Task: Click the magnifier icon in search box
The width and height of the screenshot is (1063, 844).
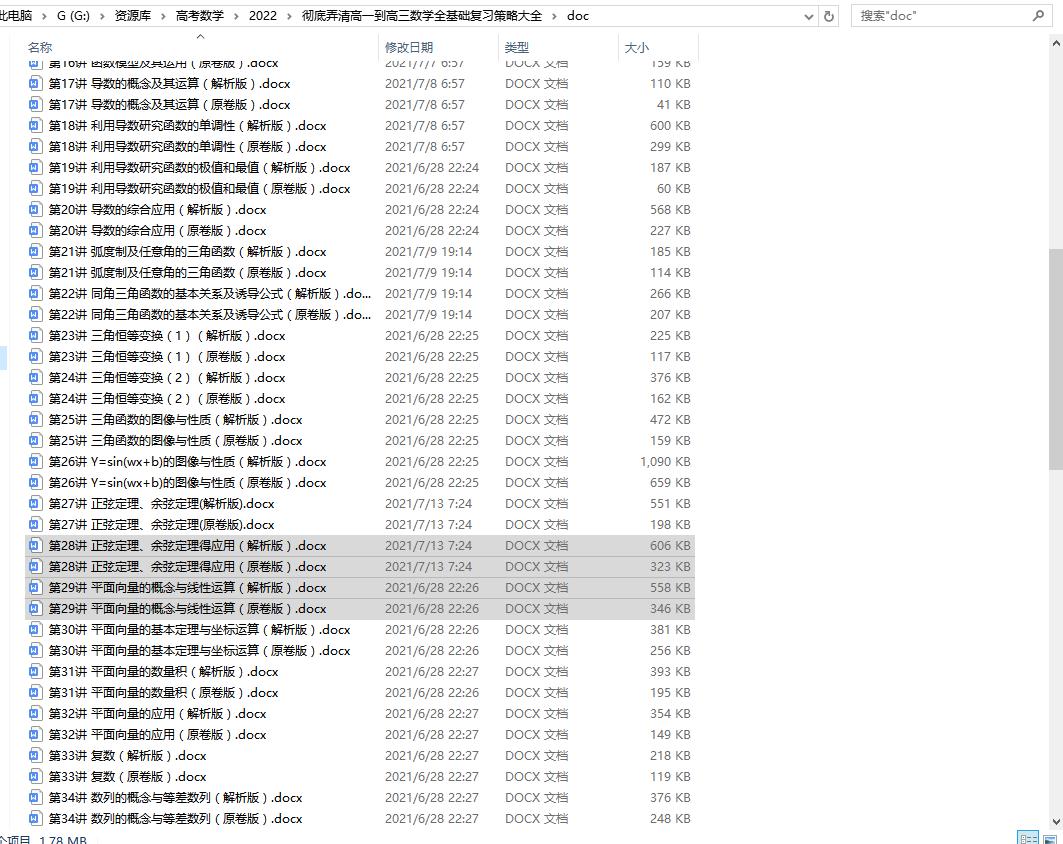Action: pyautogui.click(x=1038, y=16)
